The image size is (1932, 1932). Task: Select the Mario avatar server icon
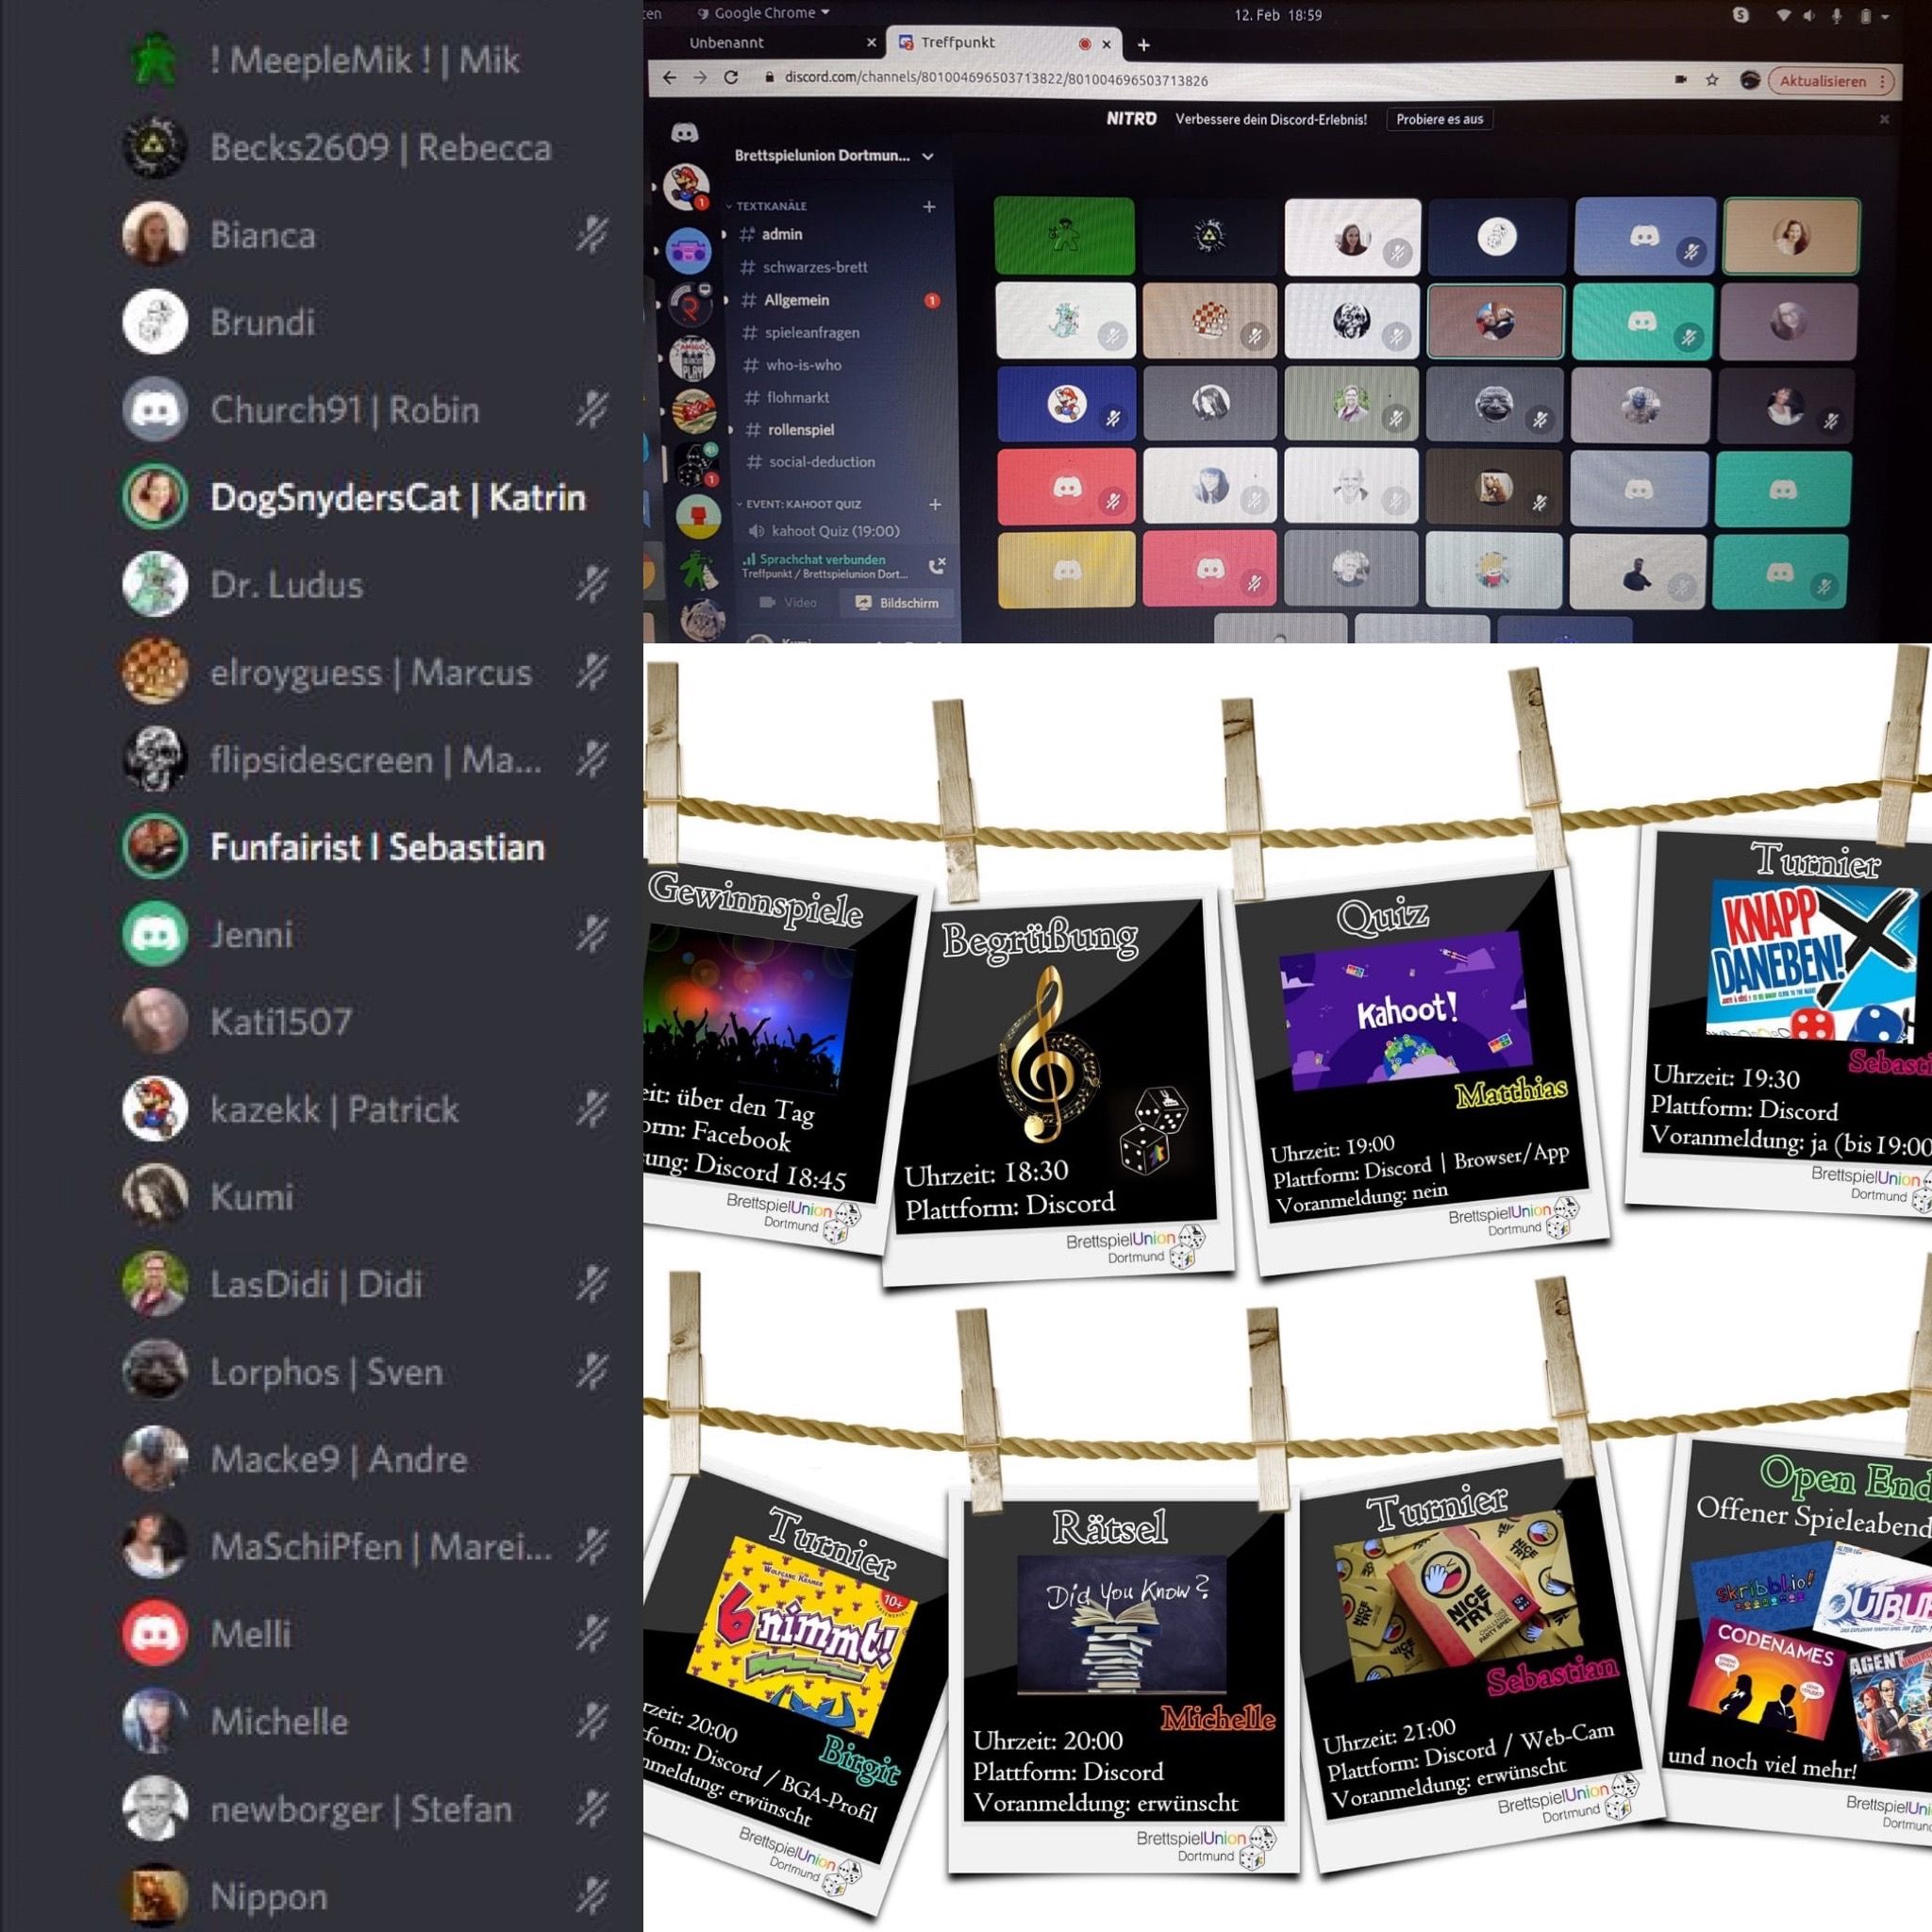click(x=686, y=187)
